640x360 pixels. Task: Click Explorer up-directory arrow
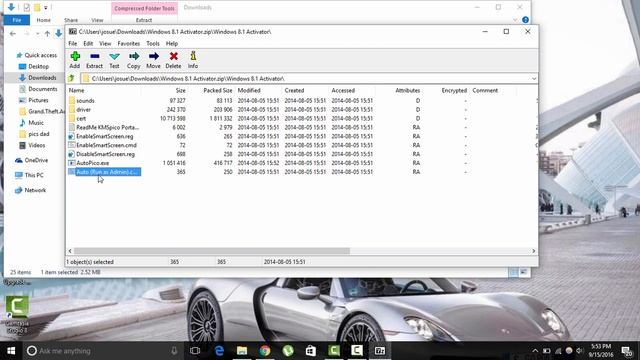(x=47, y=34)
